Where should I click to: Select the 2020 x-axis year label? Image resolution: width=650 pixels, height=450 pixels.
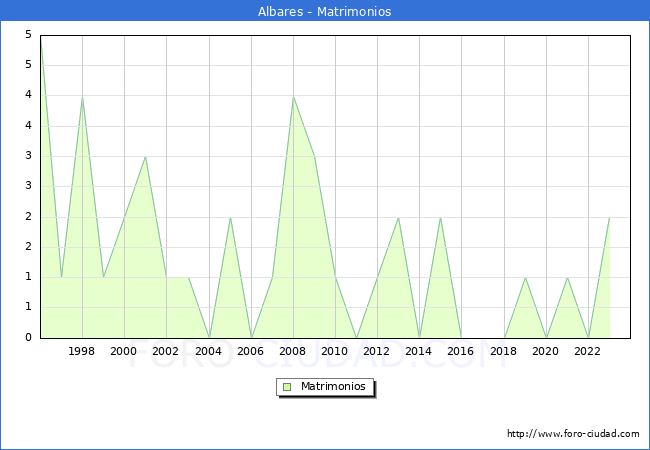546,351
